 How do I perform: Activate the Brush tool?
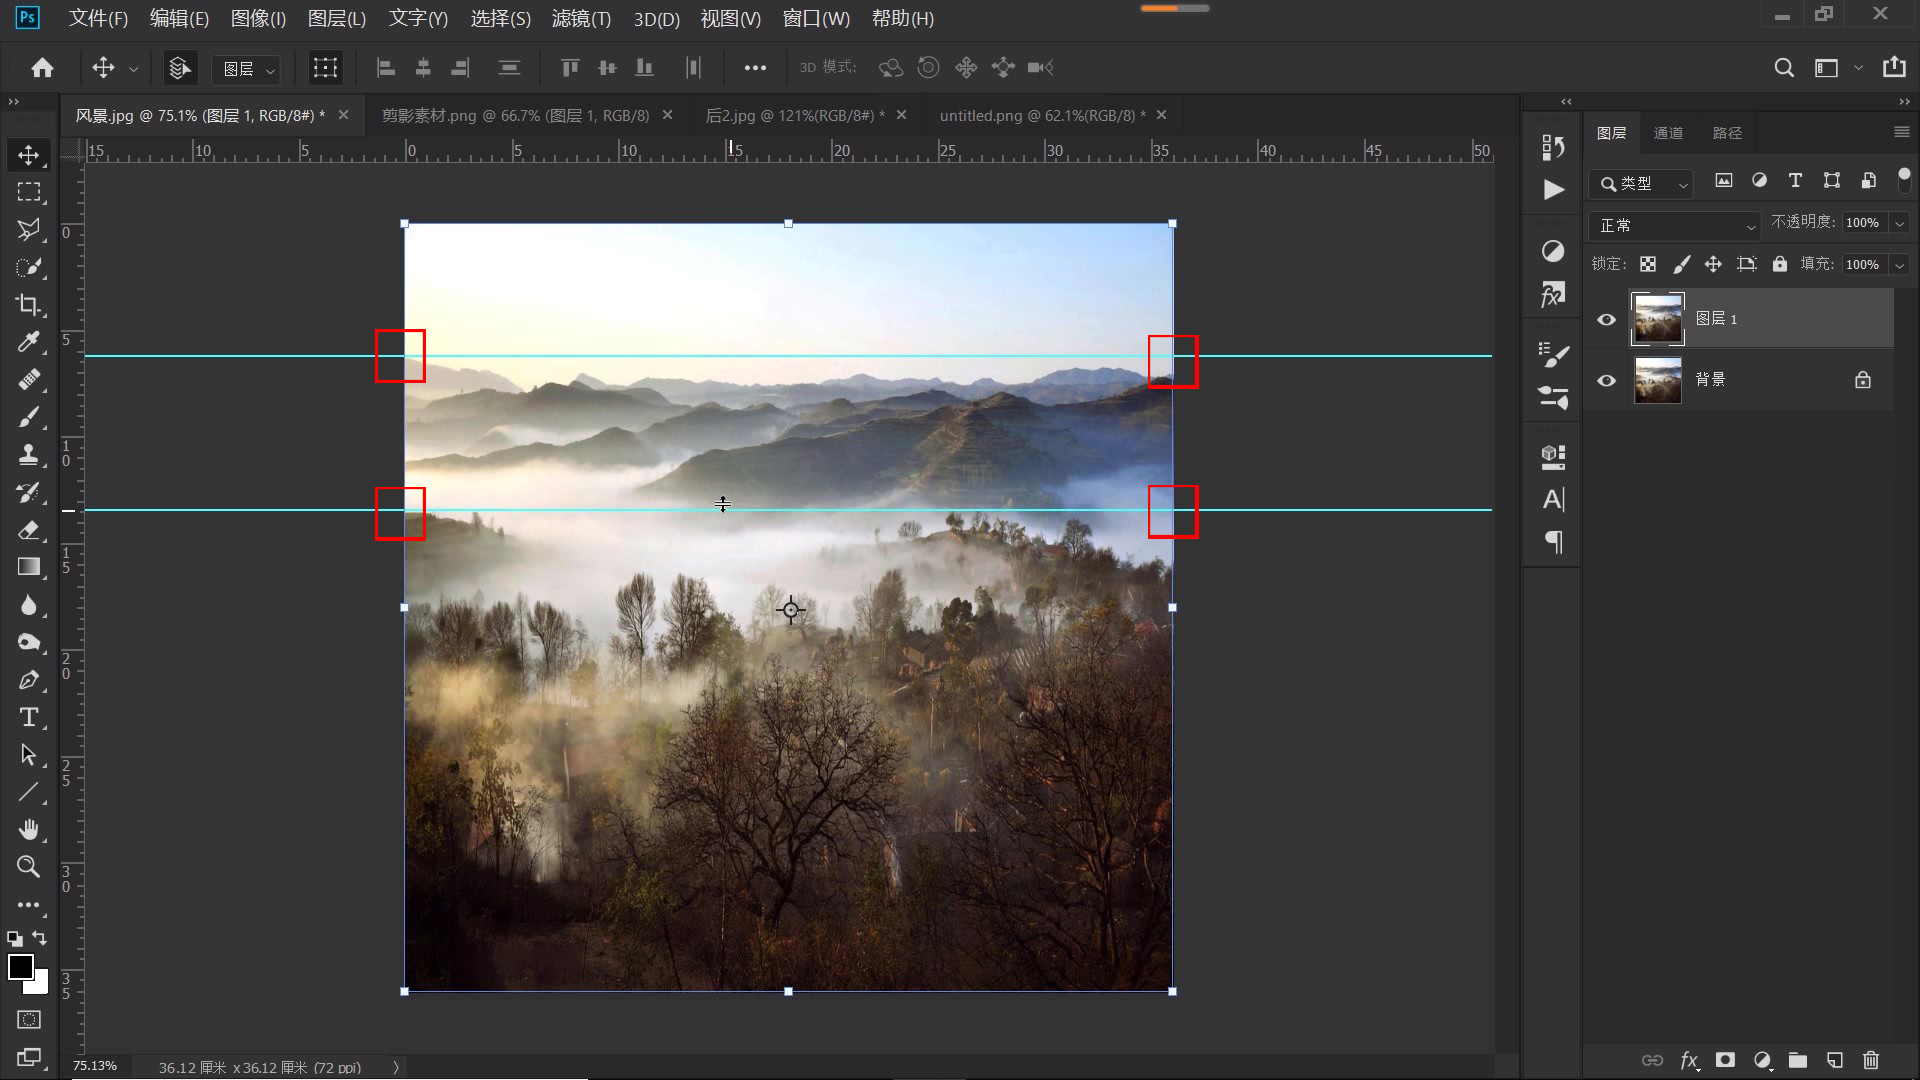point(29,417)
